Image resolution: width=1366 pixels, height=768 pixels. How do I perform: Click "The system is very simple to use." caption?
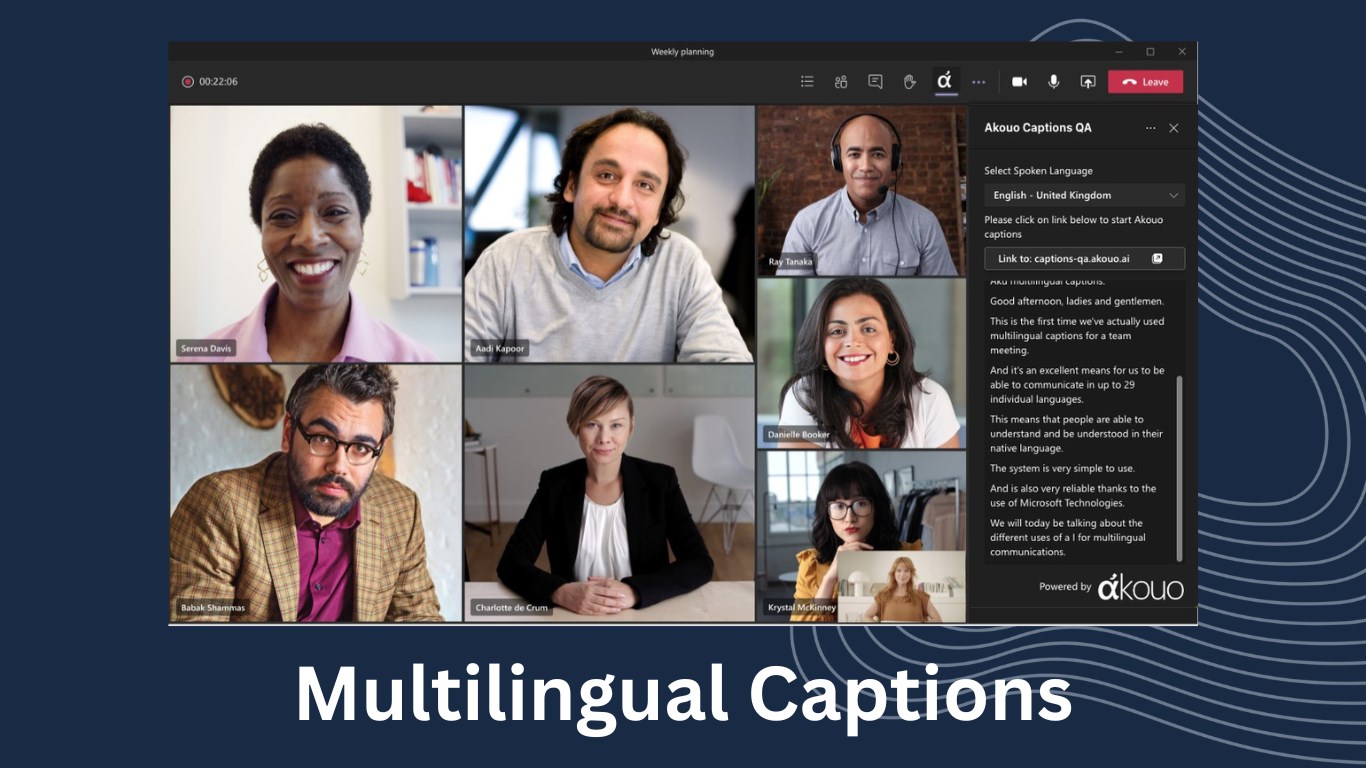pos(1062,468)
